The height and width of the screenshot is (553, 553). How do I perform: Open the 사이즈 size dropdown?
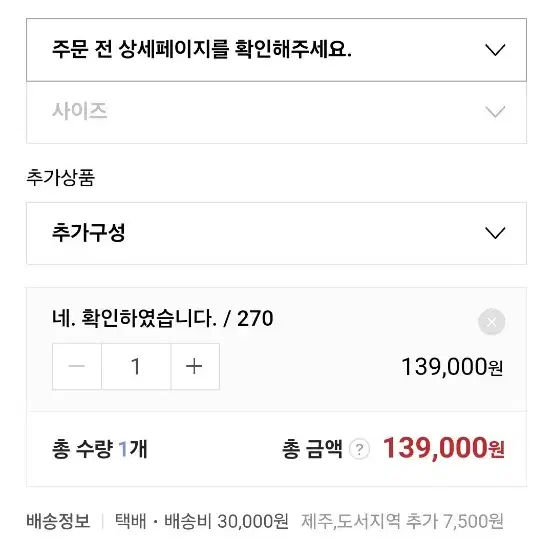(x=276, y=112)
